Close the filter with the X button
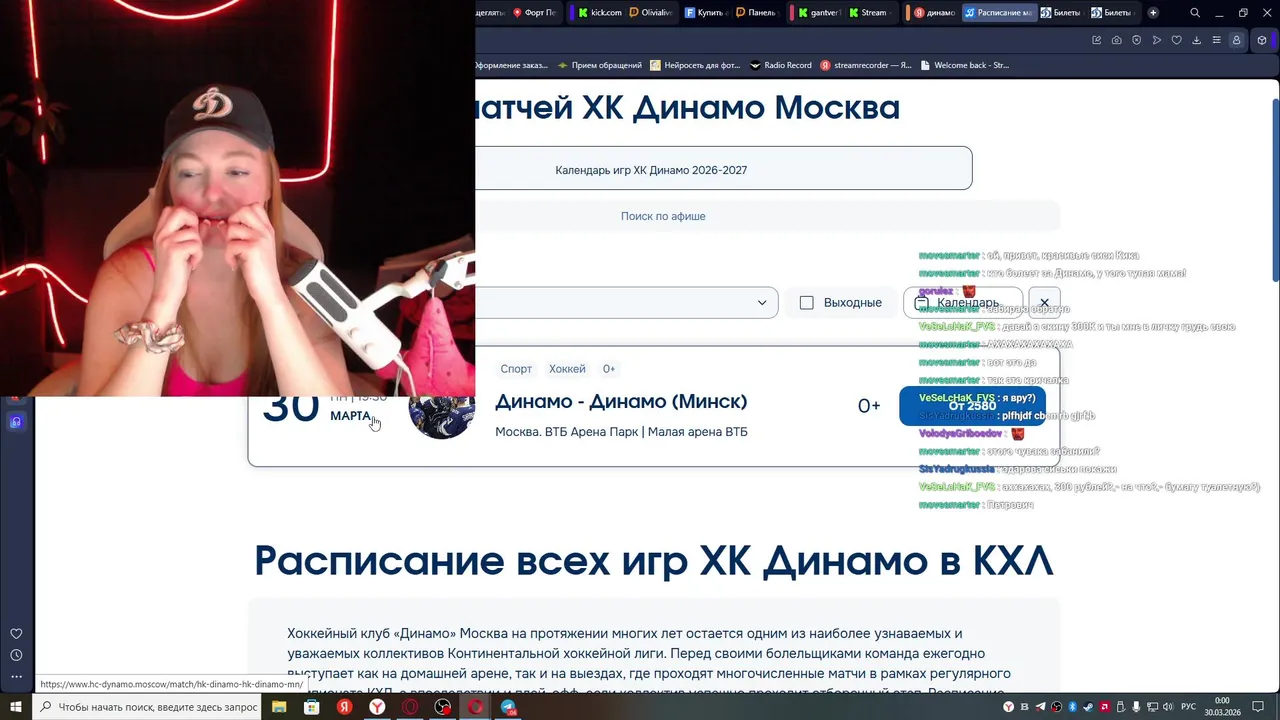Viewport: 1280px width, 720px height. [1044, 302]
